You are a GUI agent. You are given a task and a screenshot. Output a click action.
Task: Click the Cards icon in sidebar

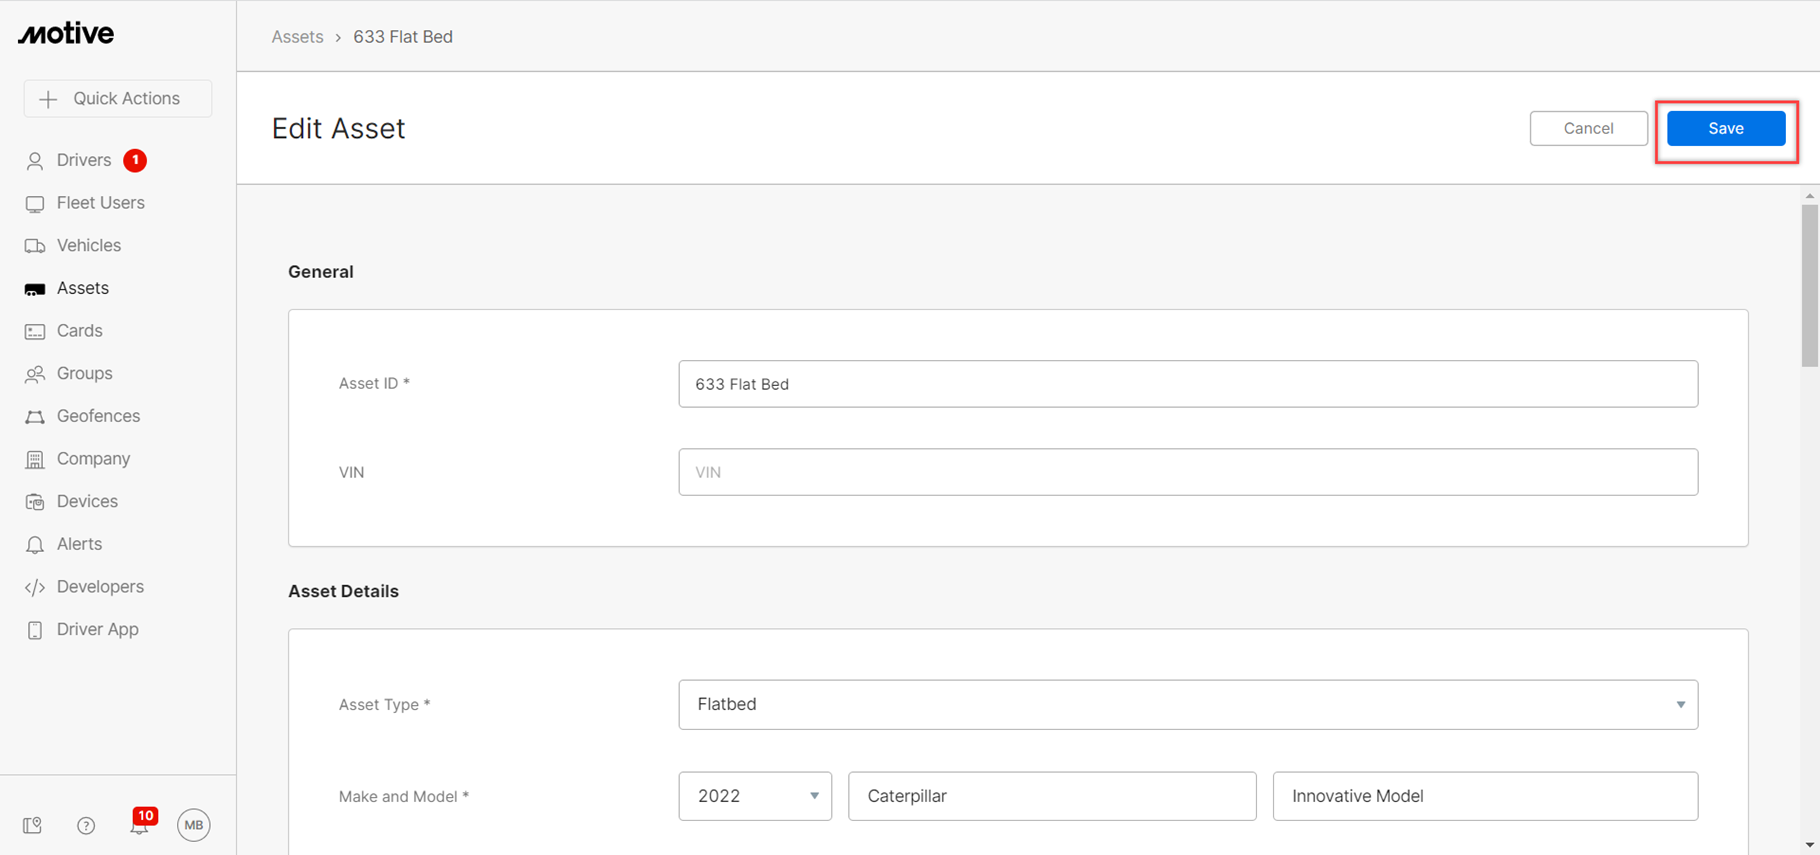(35, 332)
